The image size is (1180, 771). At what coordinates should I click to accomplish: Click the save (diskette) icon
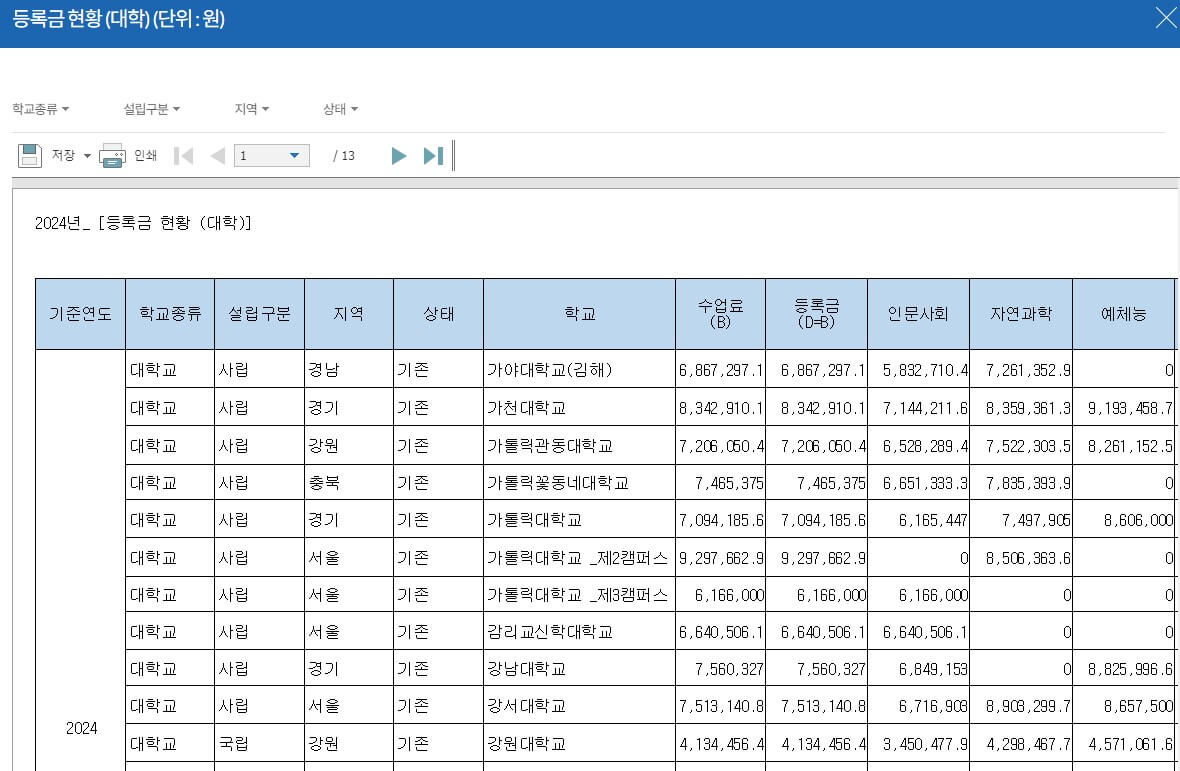(x=29, y=155)
